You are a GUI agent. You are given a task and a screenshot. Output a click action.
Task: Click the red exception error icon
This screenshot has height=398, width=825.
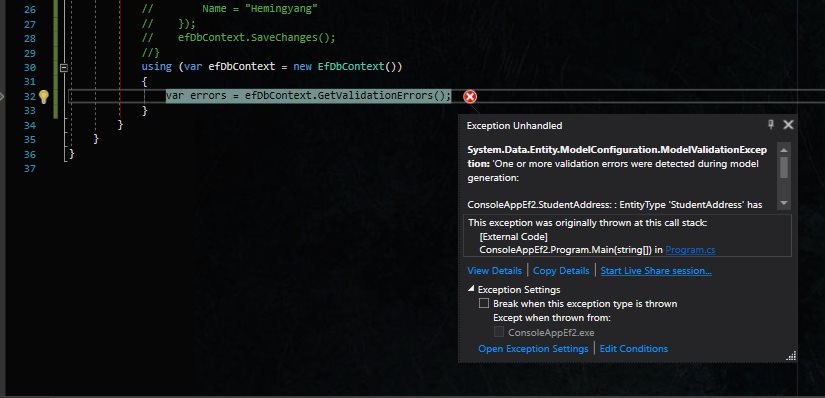pyautogui.click(x=470, y=96)
